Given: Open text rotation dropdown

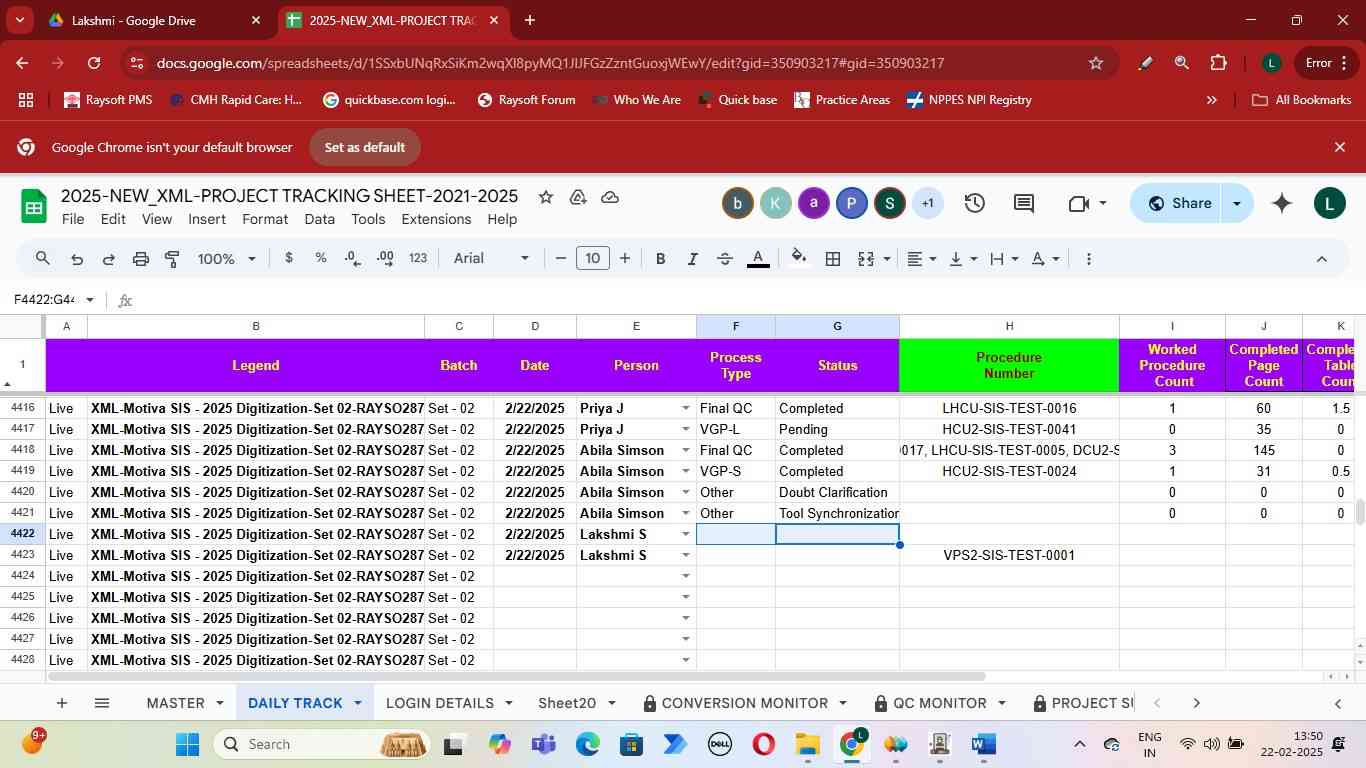Looking at the screenshot, I should pos(1045,259).
